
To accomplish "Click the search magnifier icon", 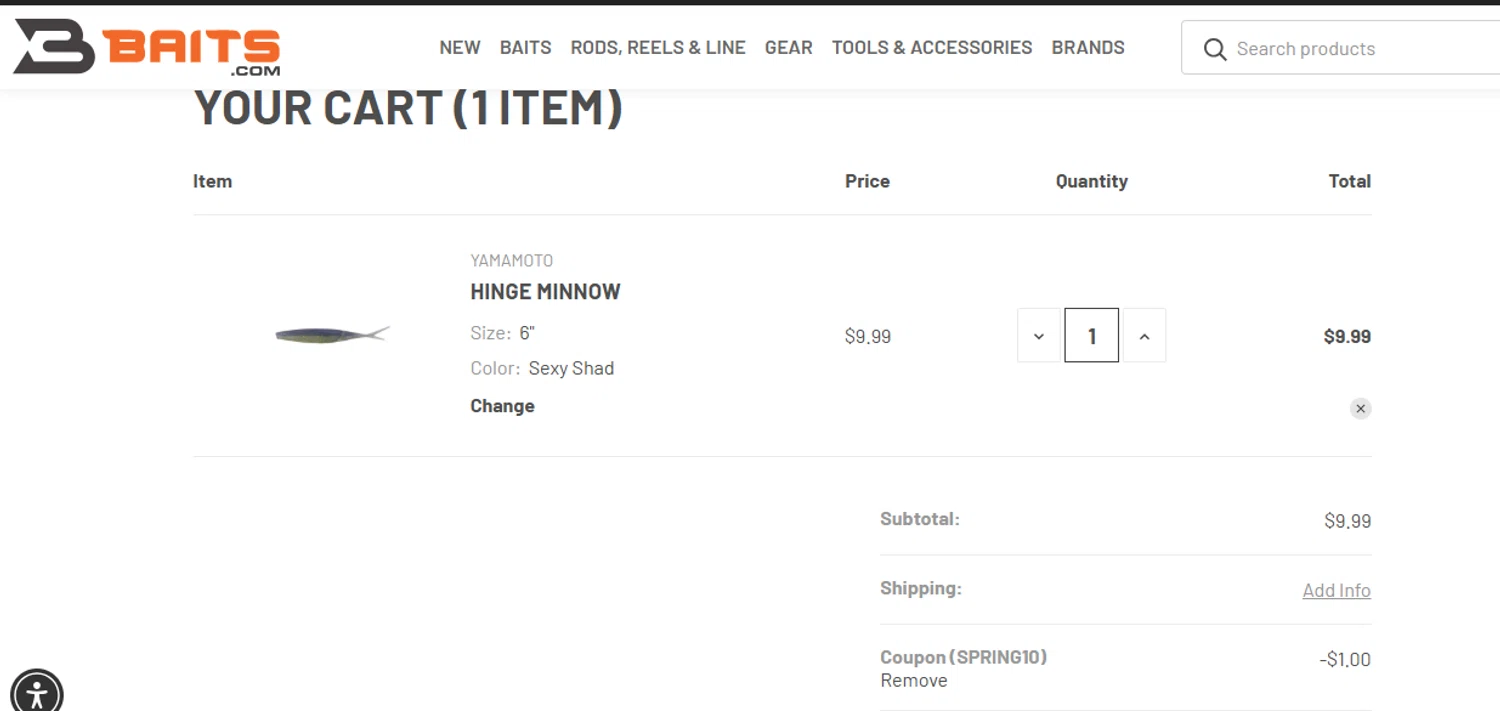I will coord(1215,49).
